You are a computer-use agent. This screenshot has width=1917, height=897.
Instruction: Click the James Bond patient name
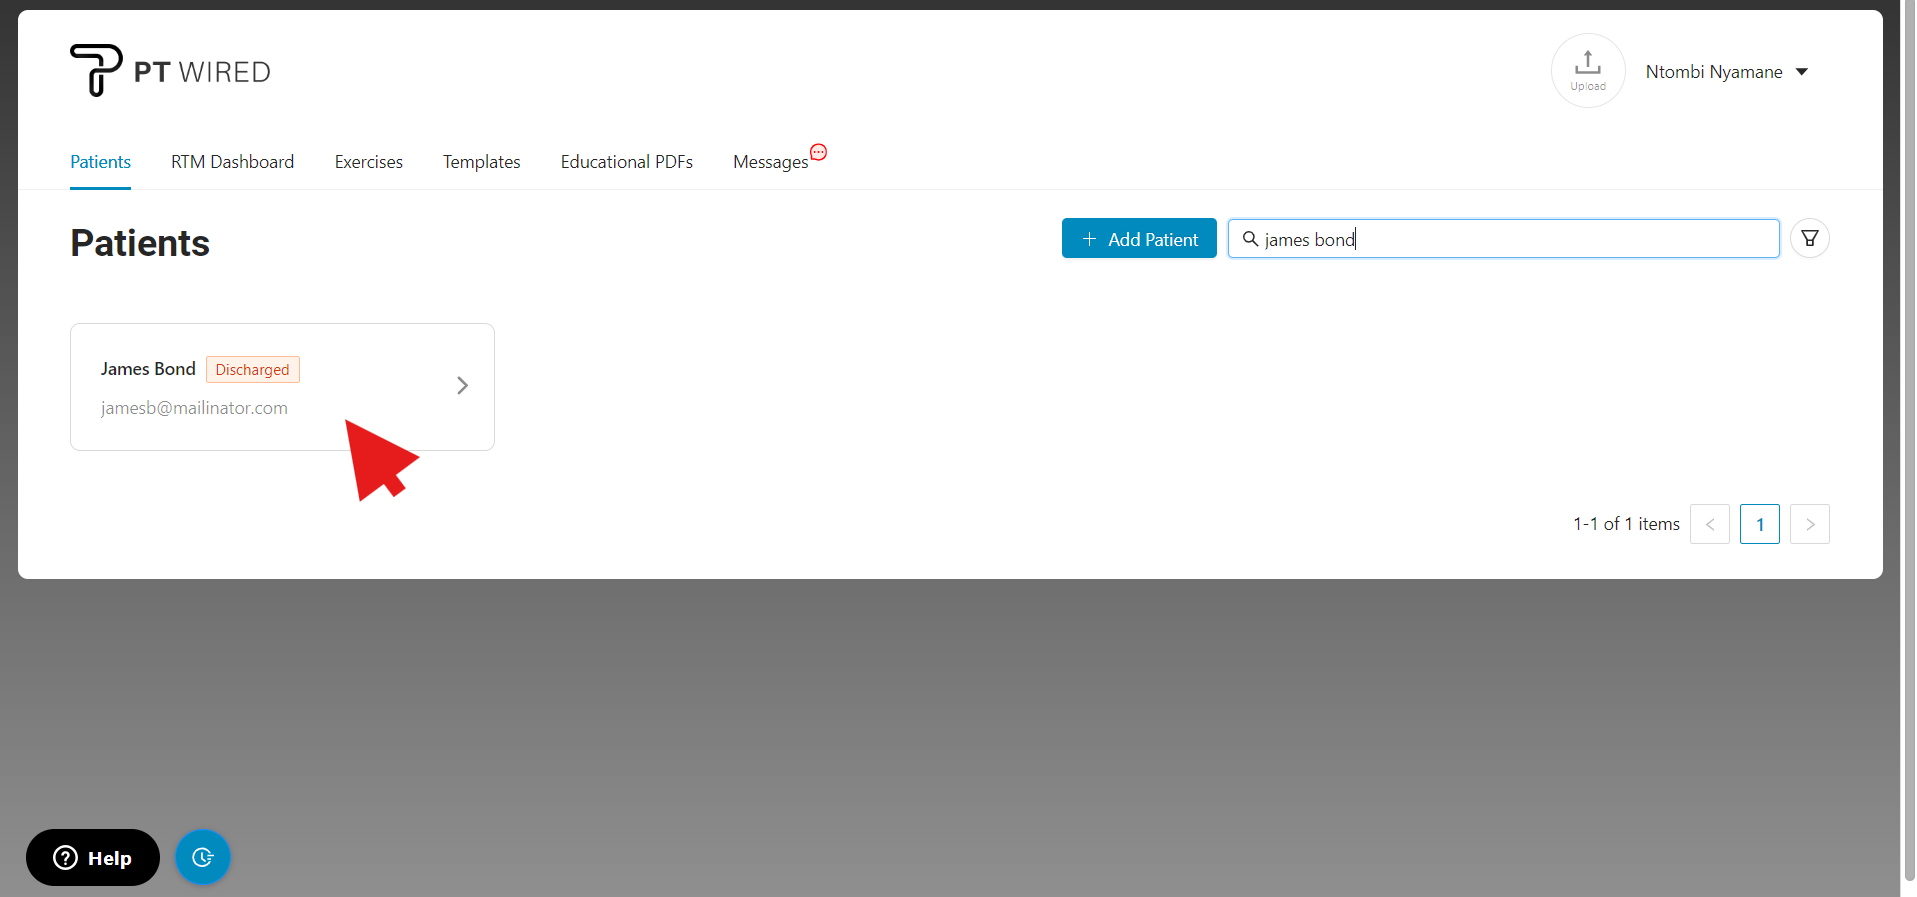148,369
